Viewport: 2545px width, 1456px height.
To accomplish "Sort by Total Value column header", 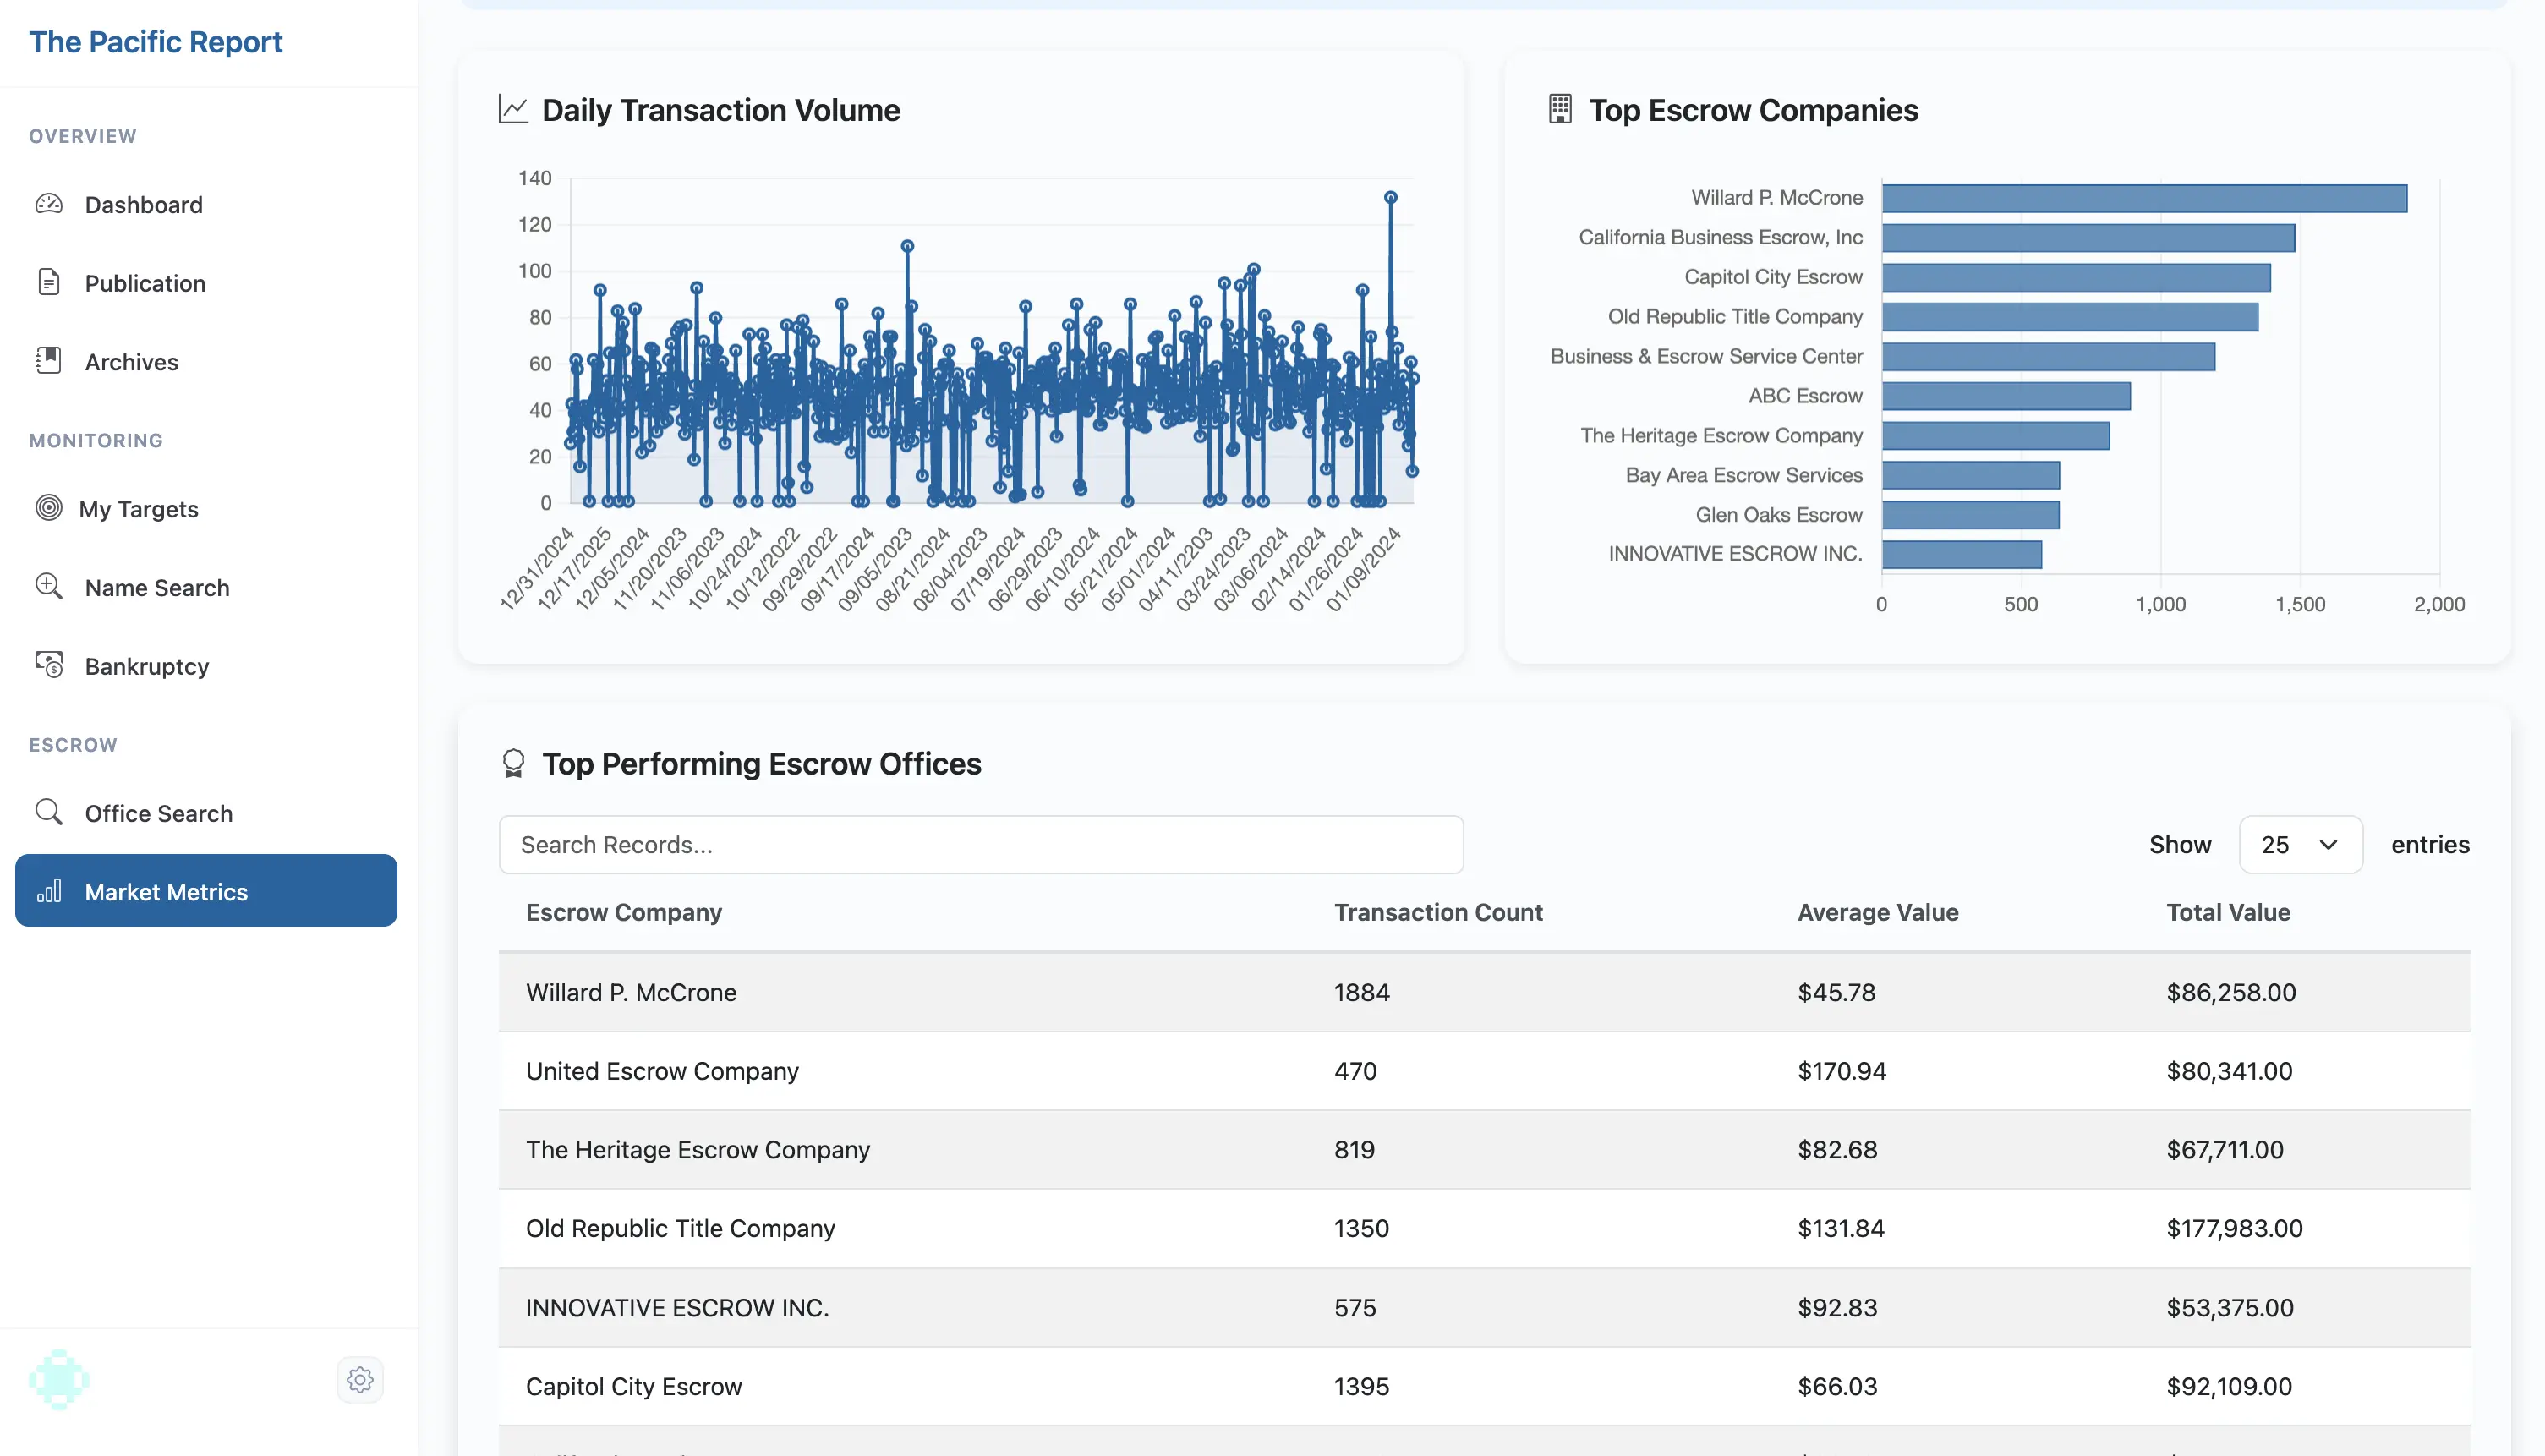I will (2228, 912).
